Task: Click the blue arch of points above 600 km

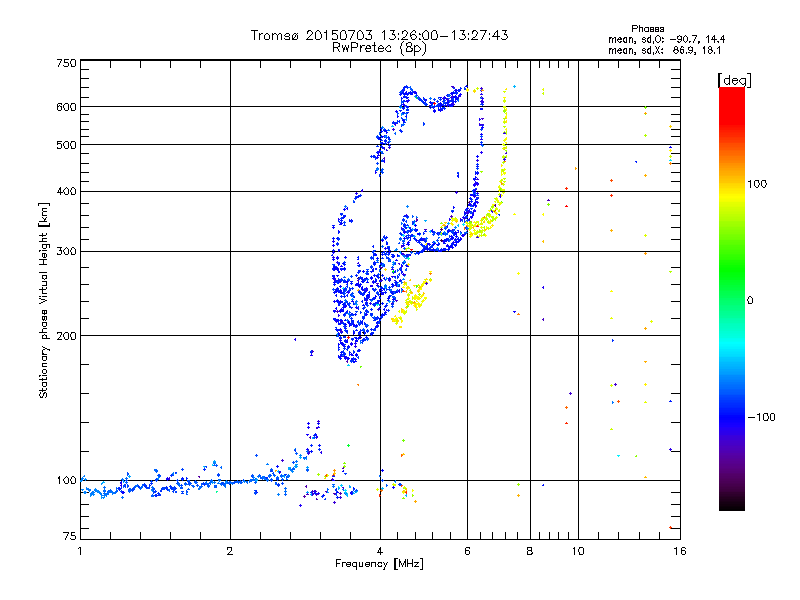Action: pos(433,97)
